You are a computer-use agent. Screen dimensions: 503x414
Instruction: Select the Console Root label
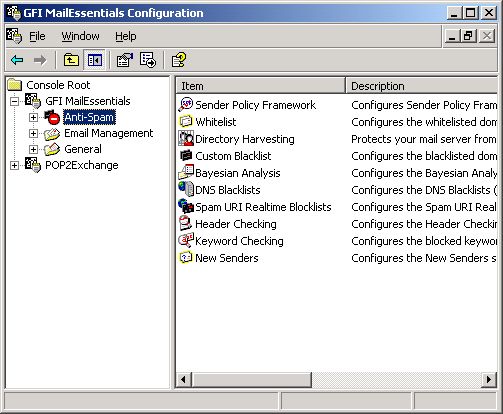pos(58,85)
